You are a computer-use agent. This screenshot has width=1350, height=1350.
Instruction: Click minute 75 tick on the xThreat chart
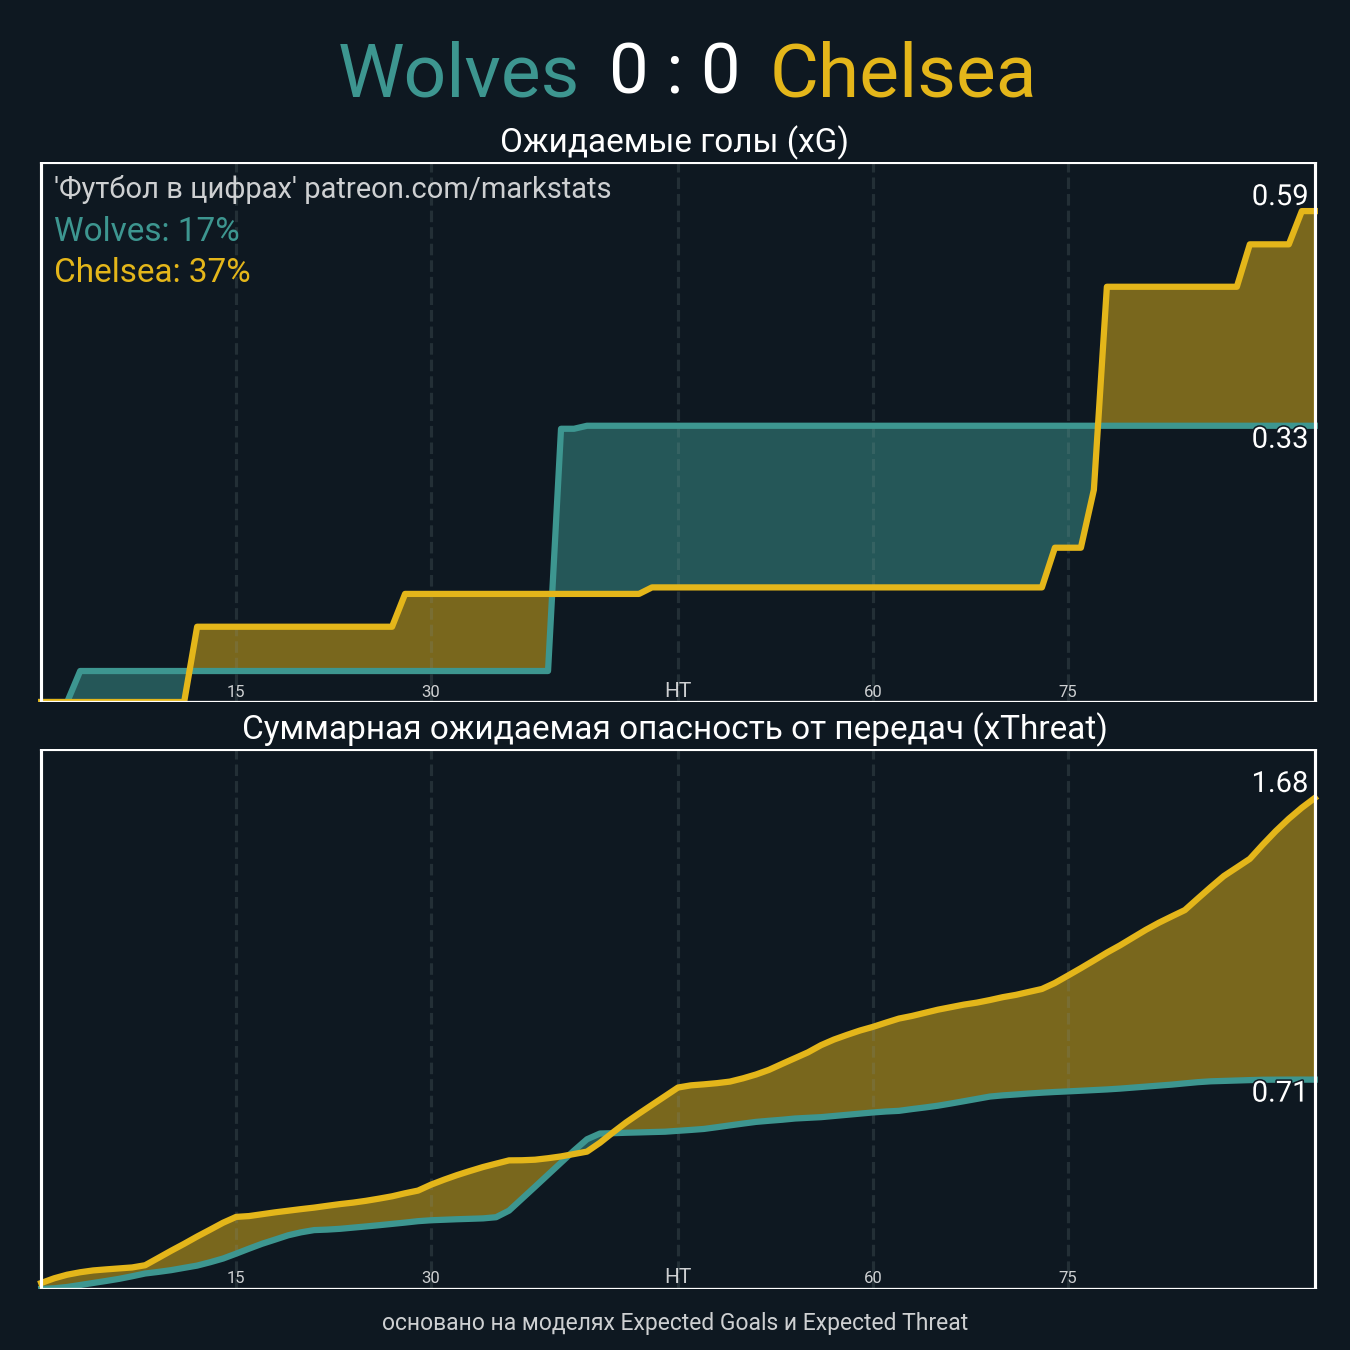tap(1067, 1277)
